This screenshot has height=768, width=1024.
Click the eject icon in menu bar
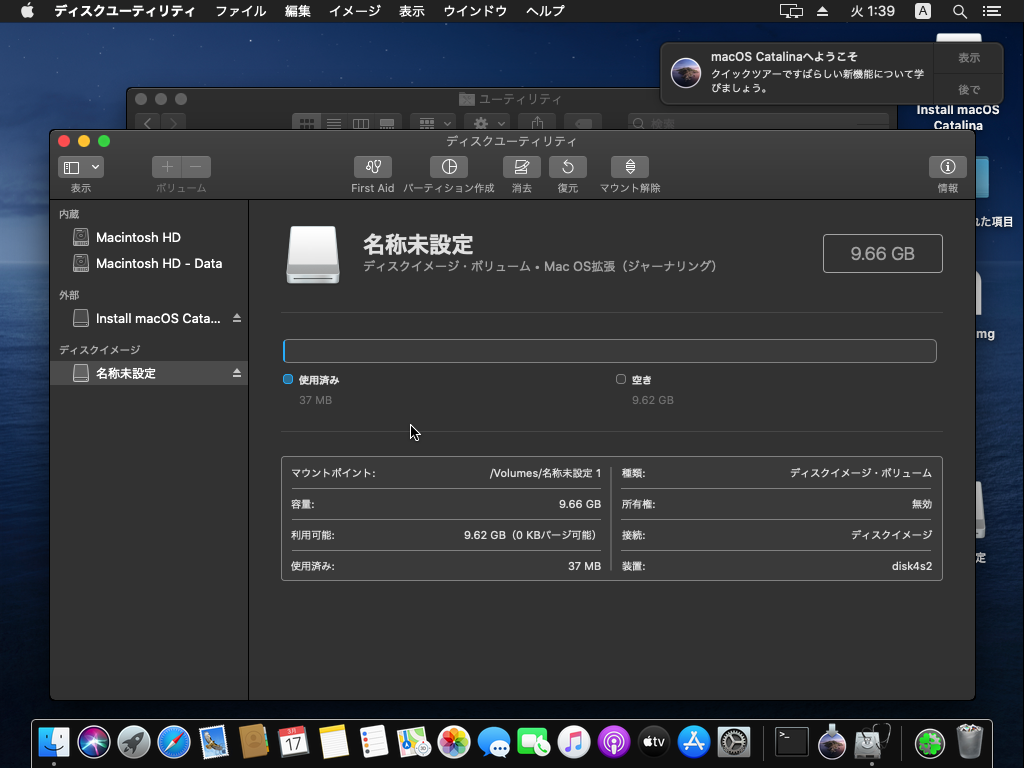click(x=823, y=11)
